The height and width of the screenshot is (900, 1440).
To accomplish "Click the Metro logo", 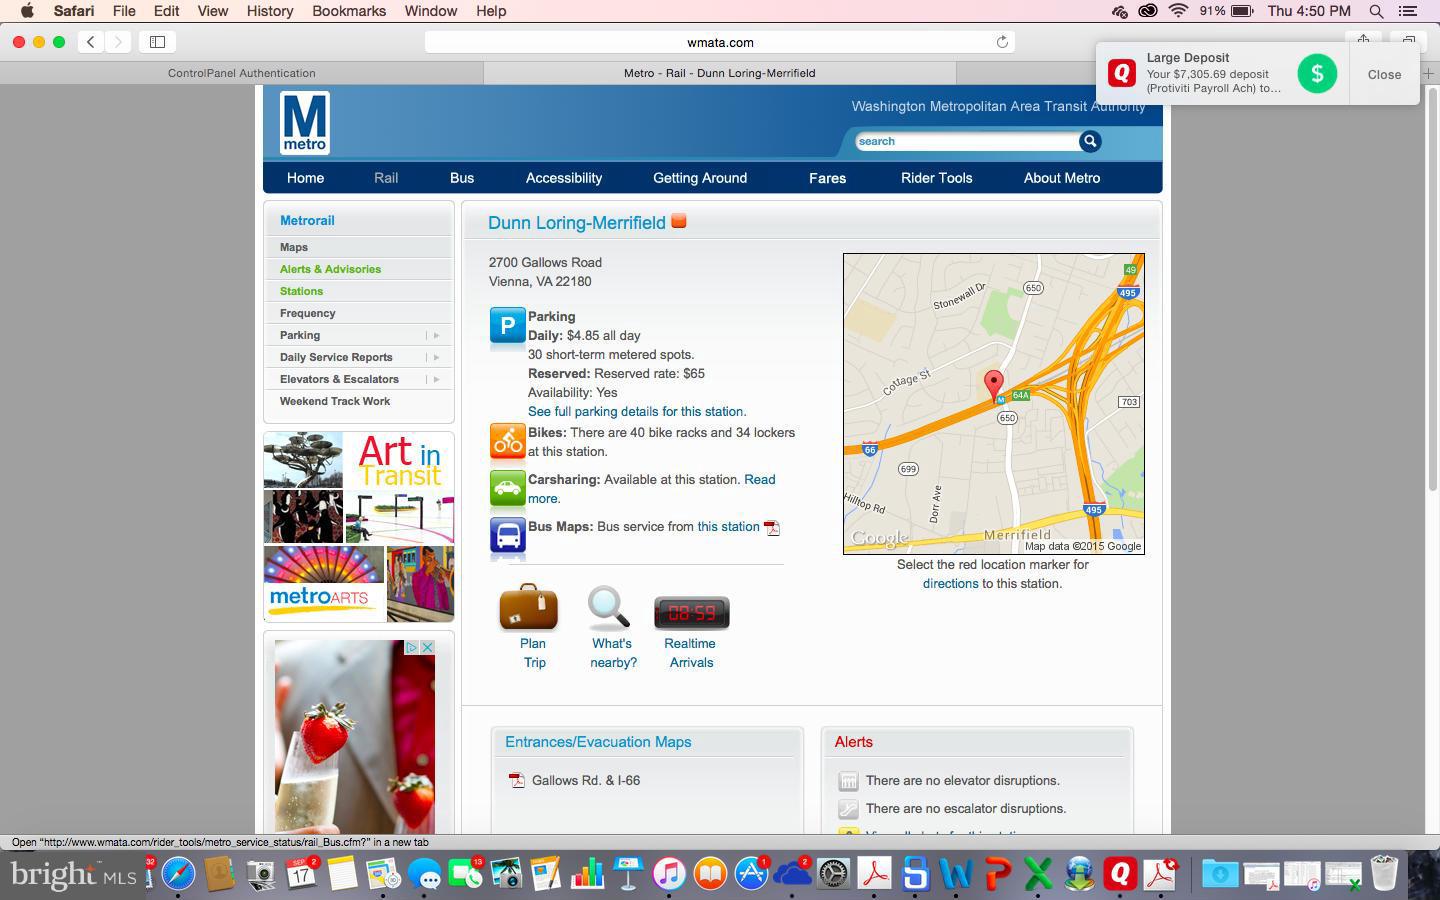I will tap(305, 123).
